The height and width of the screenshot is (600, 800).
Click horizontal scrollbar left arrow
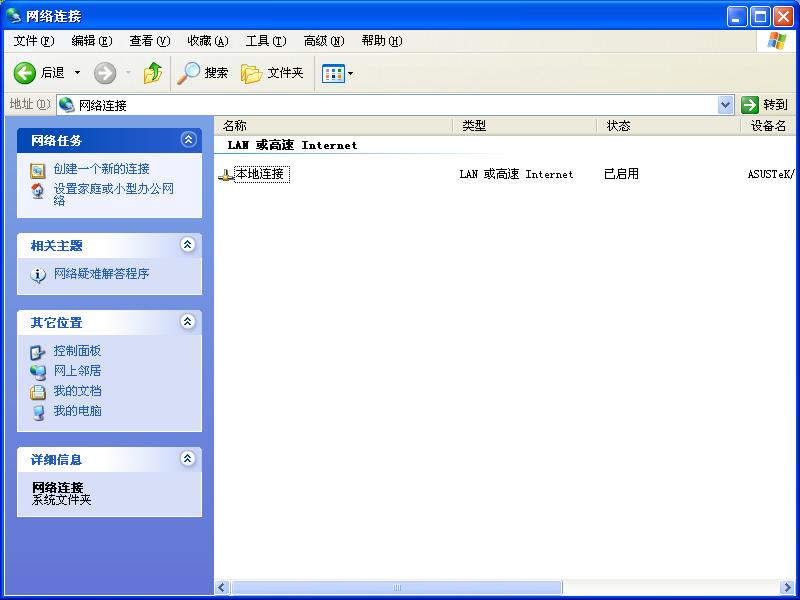tap(222, 587)
